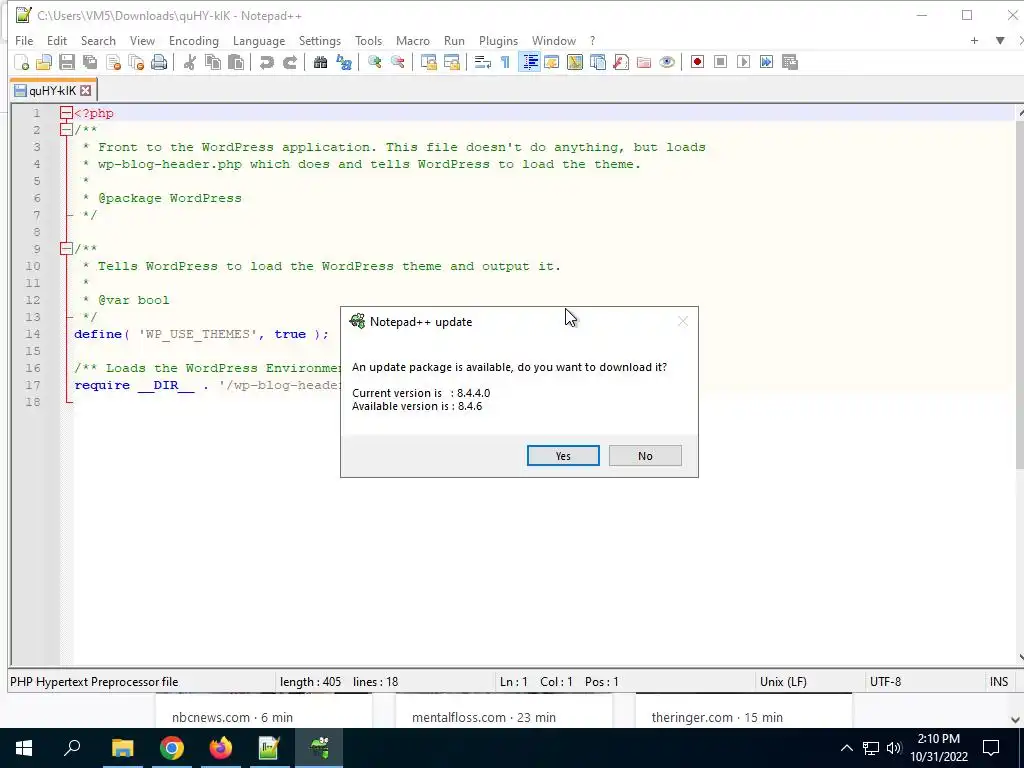The width and height of the screenshot is (1024, 768).
Task: Open the Language menu
Action: [259, 40]
